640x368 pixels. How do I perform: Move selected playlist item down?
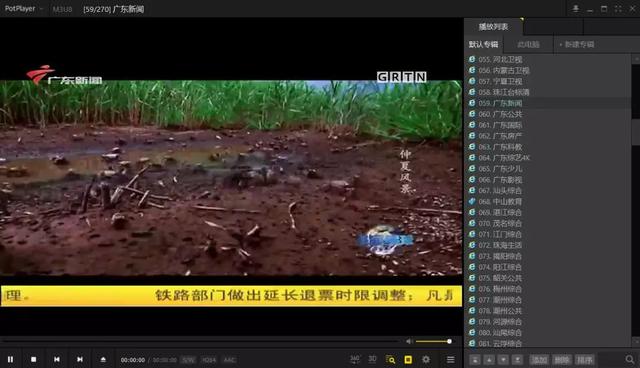pyautogui.click(x=503, y=359)
